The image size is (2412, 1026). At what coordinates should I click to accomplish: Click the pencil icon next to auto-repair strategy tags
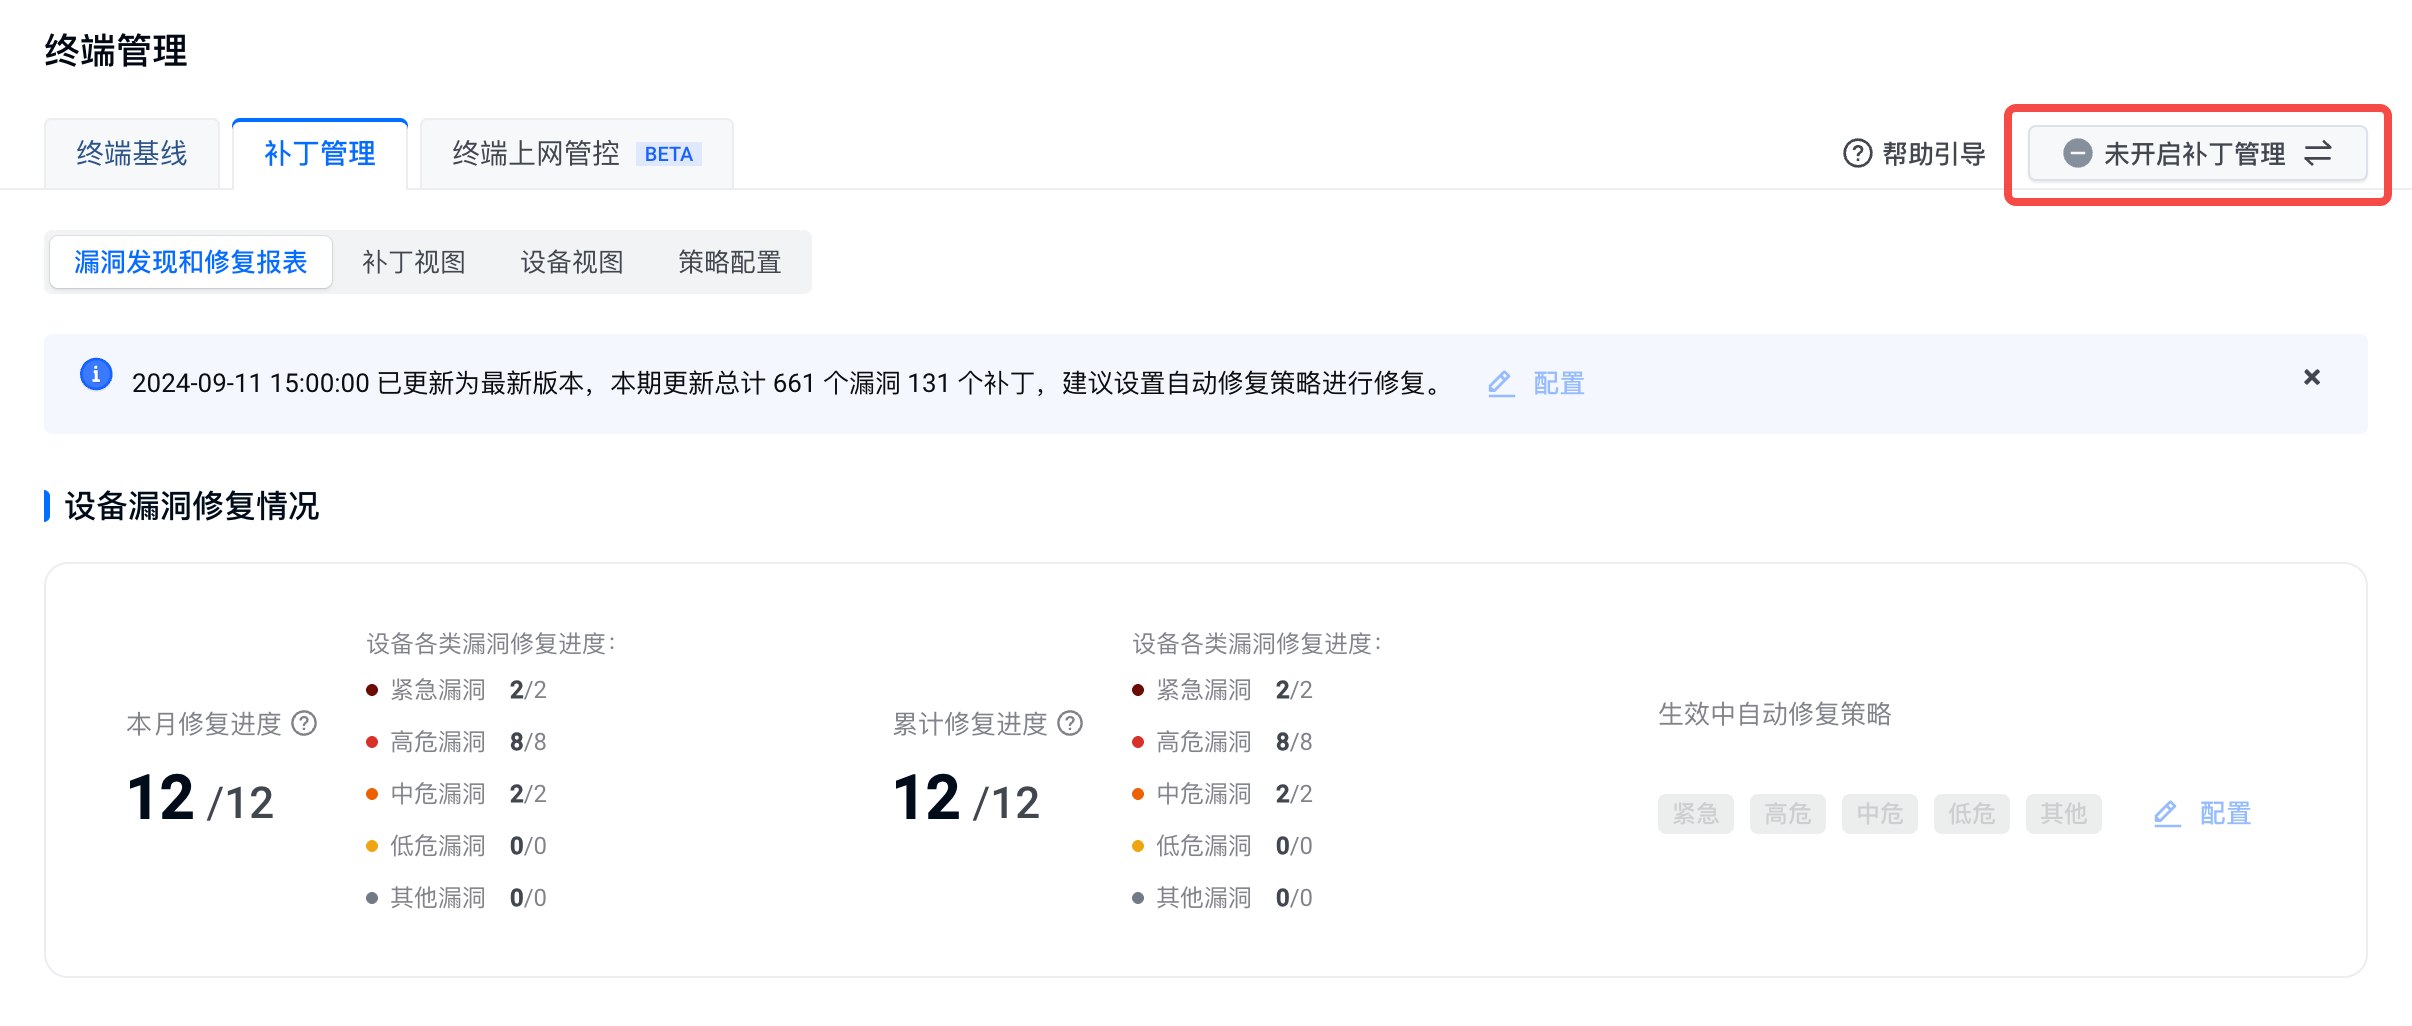point(2166,813)
